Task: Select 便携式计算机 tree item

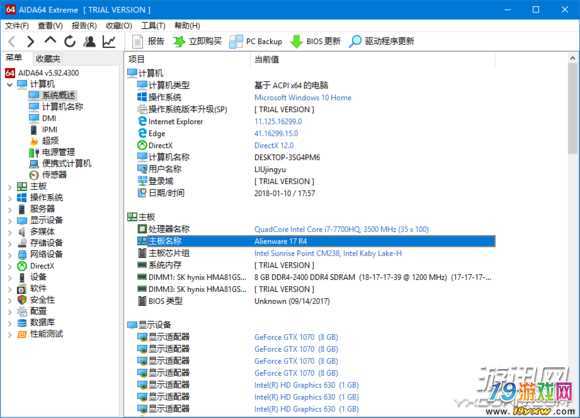Action: pyautogui.click(x=66, y=163)
